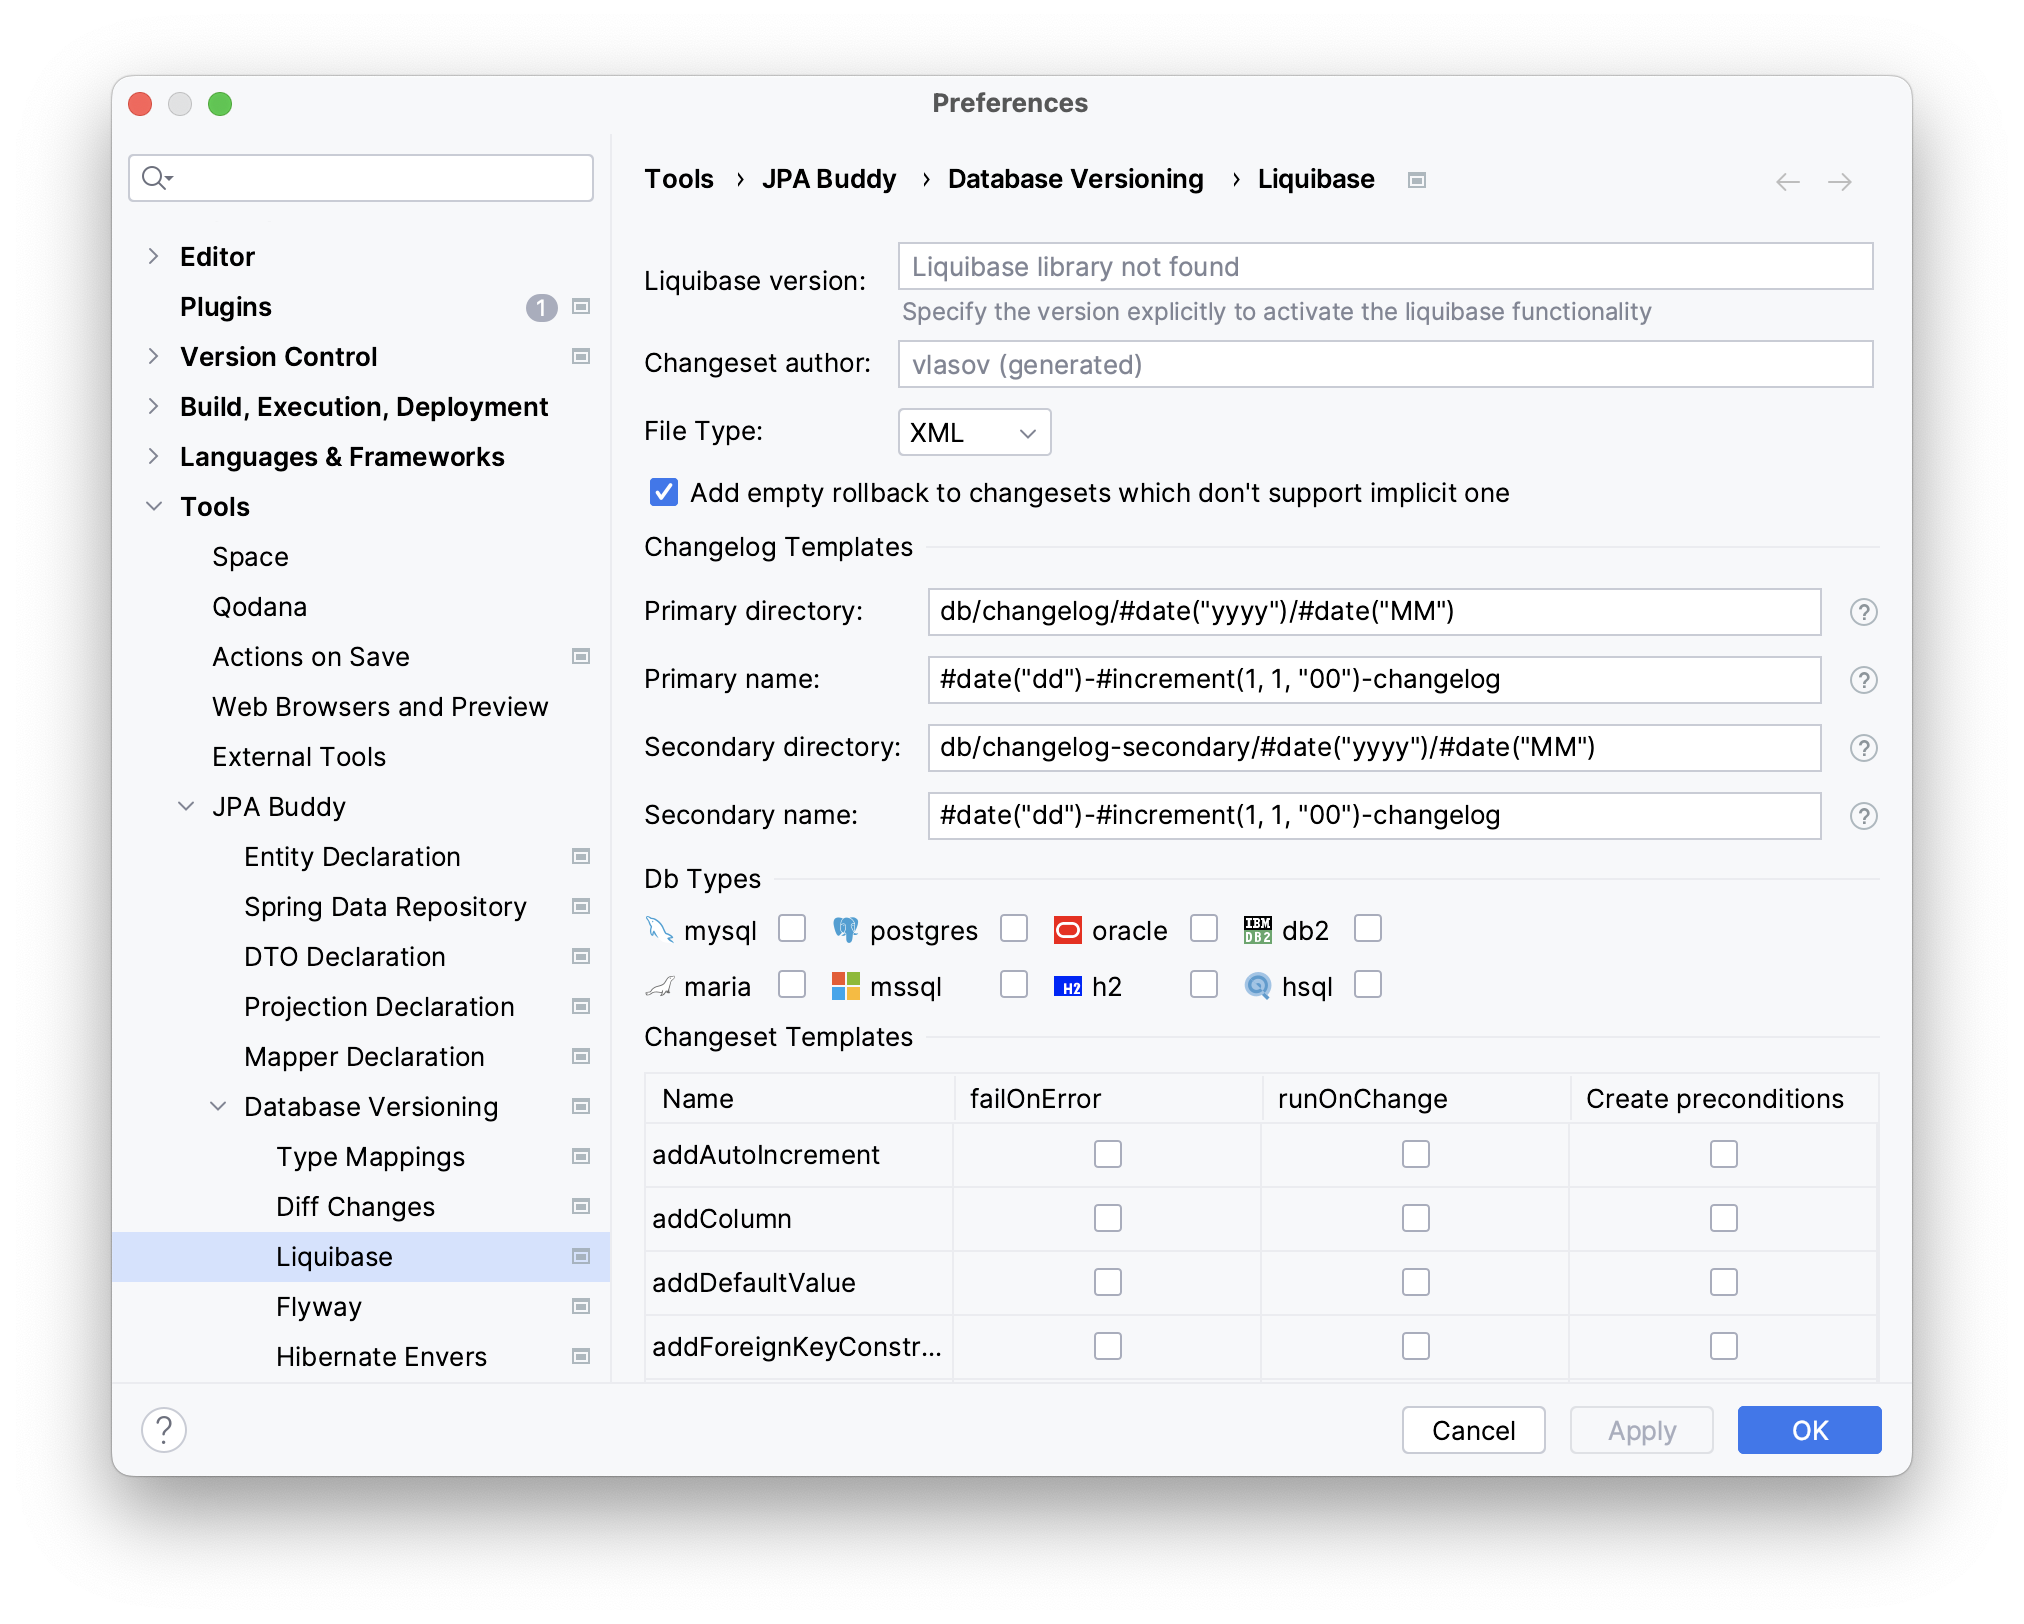Image resolution: width=2024 pixels, height=1624 pixels.
Task: Click the Database Versioning breadcrumb
Action: click(1075, 179)
